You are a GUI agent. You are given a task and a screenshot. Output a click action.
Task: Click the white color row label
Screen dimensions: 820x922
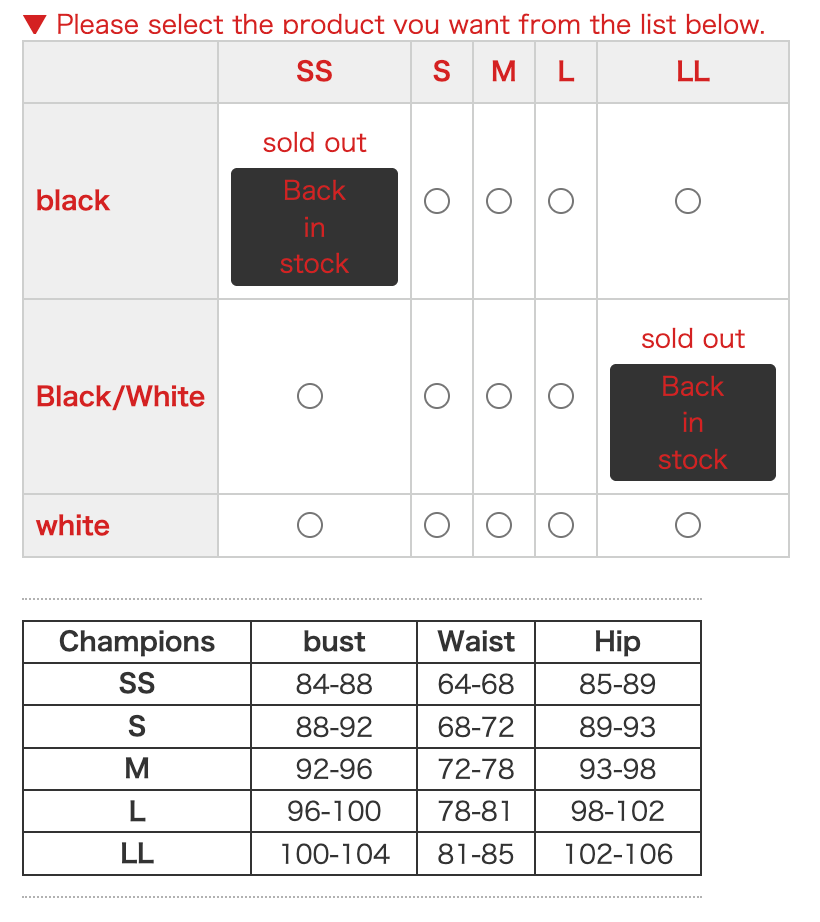pos(73,525)
